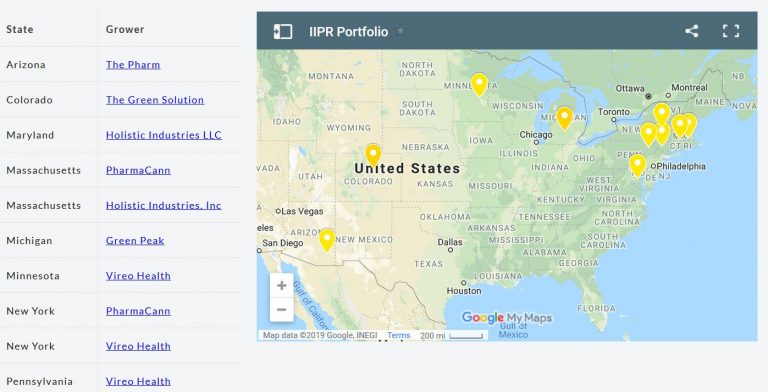The width and height of the screenshot is (768, 392).
Task: Open the Green Peak grower link
Action: (x=135, y=241)
